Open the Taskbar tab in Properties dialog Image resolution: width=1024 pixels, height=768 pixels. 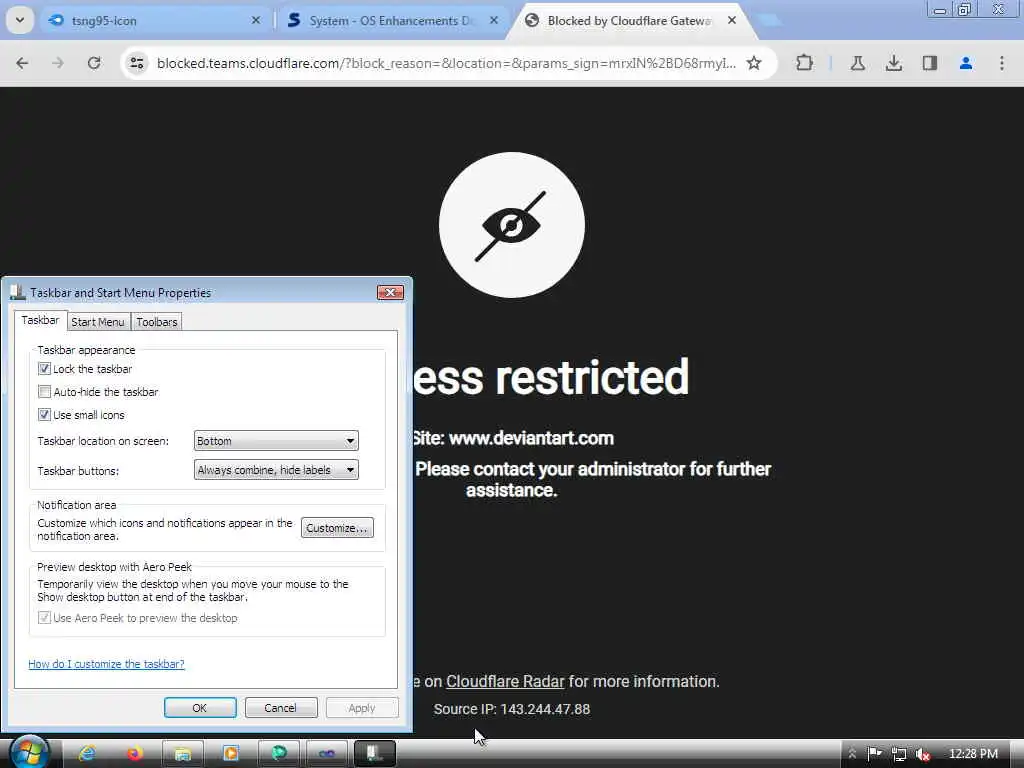click(40, 320)
